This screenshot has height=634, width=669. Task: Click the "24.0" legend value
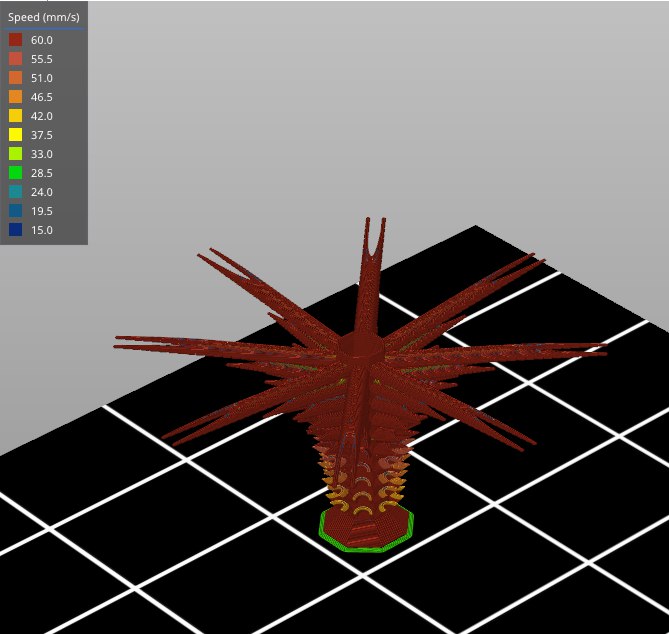(x=42, y=192)
